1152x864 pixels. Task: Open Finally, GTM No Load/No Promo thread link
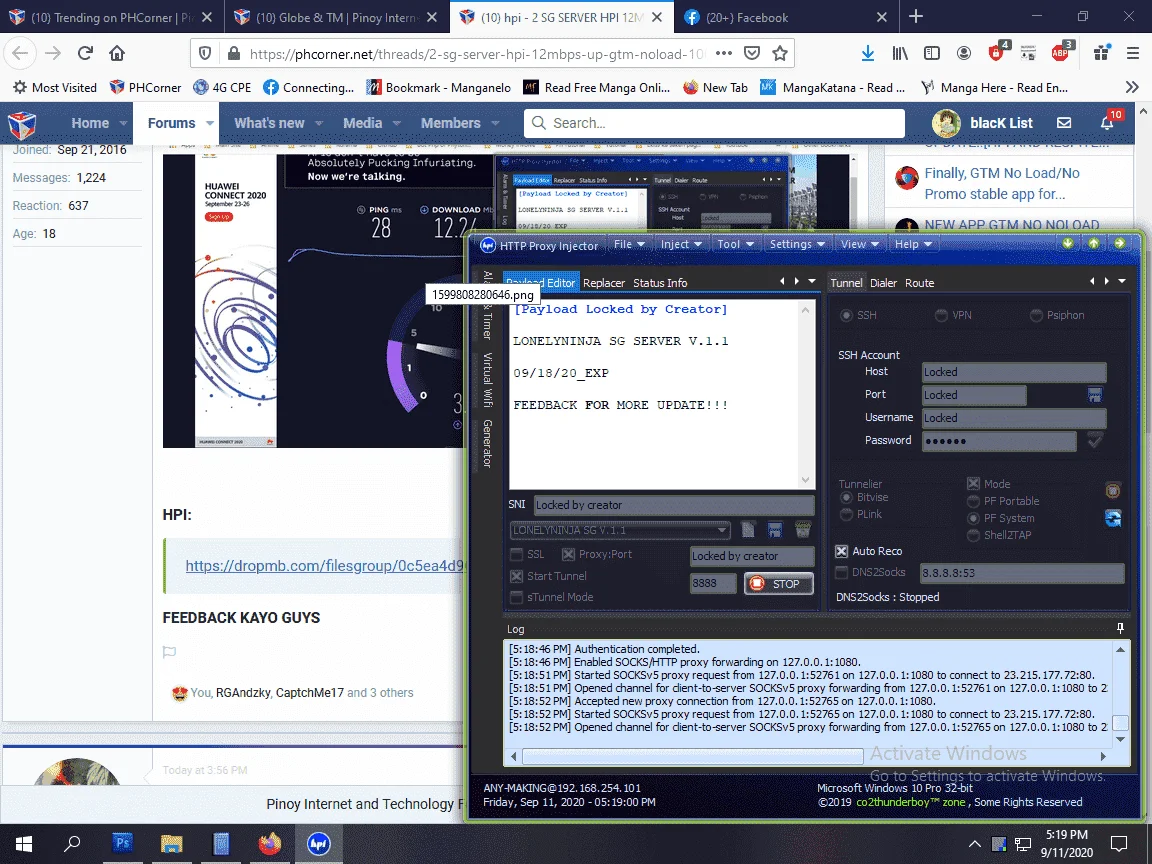click(x=1002, y=184)
